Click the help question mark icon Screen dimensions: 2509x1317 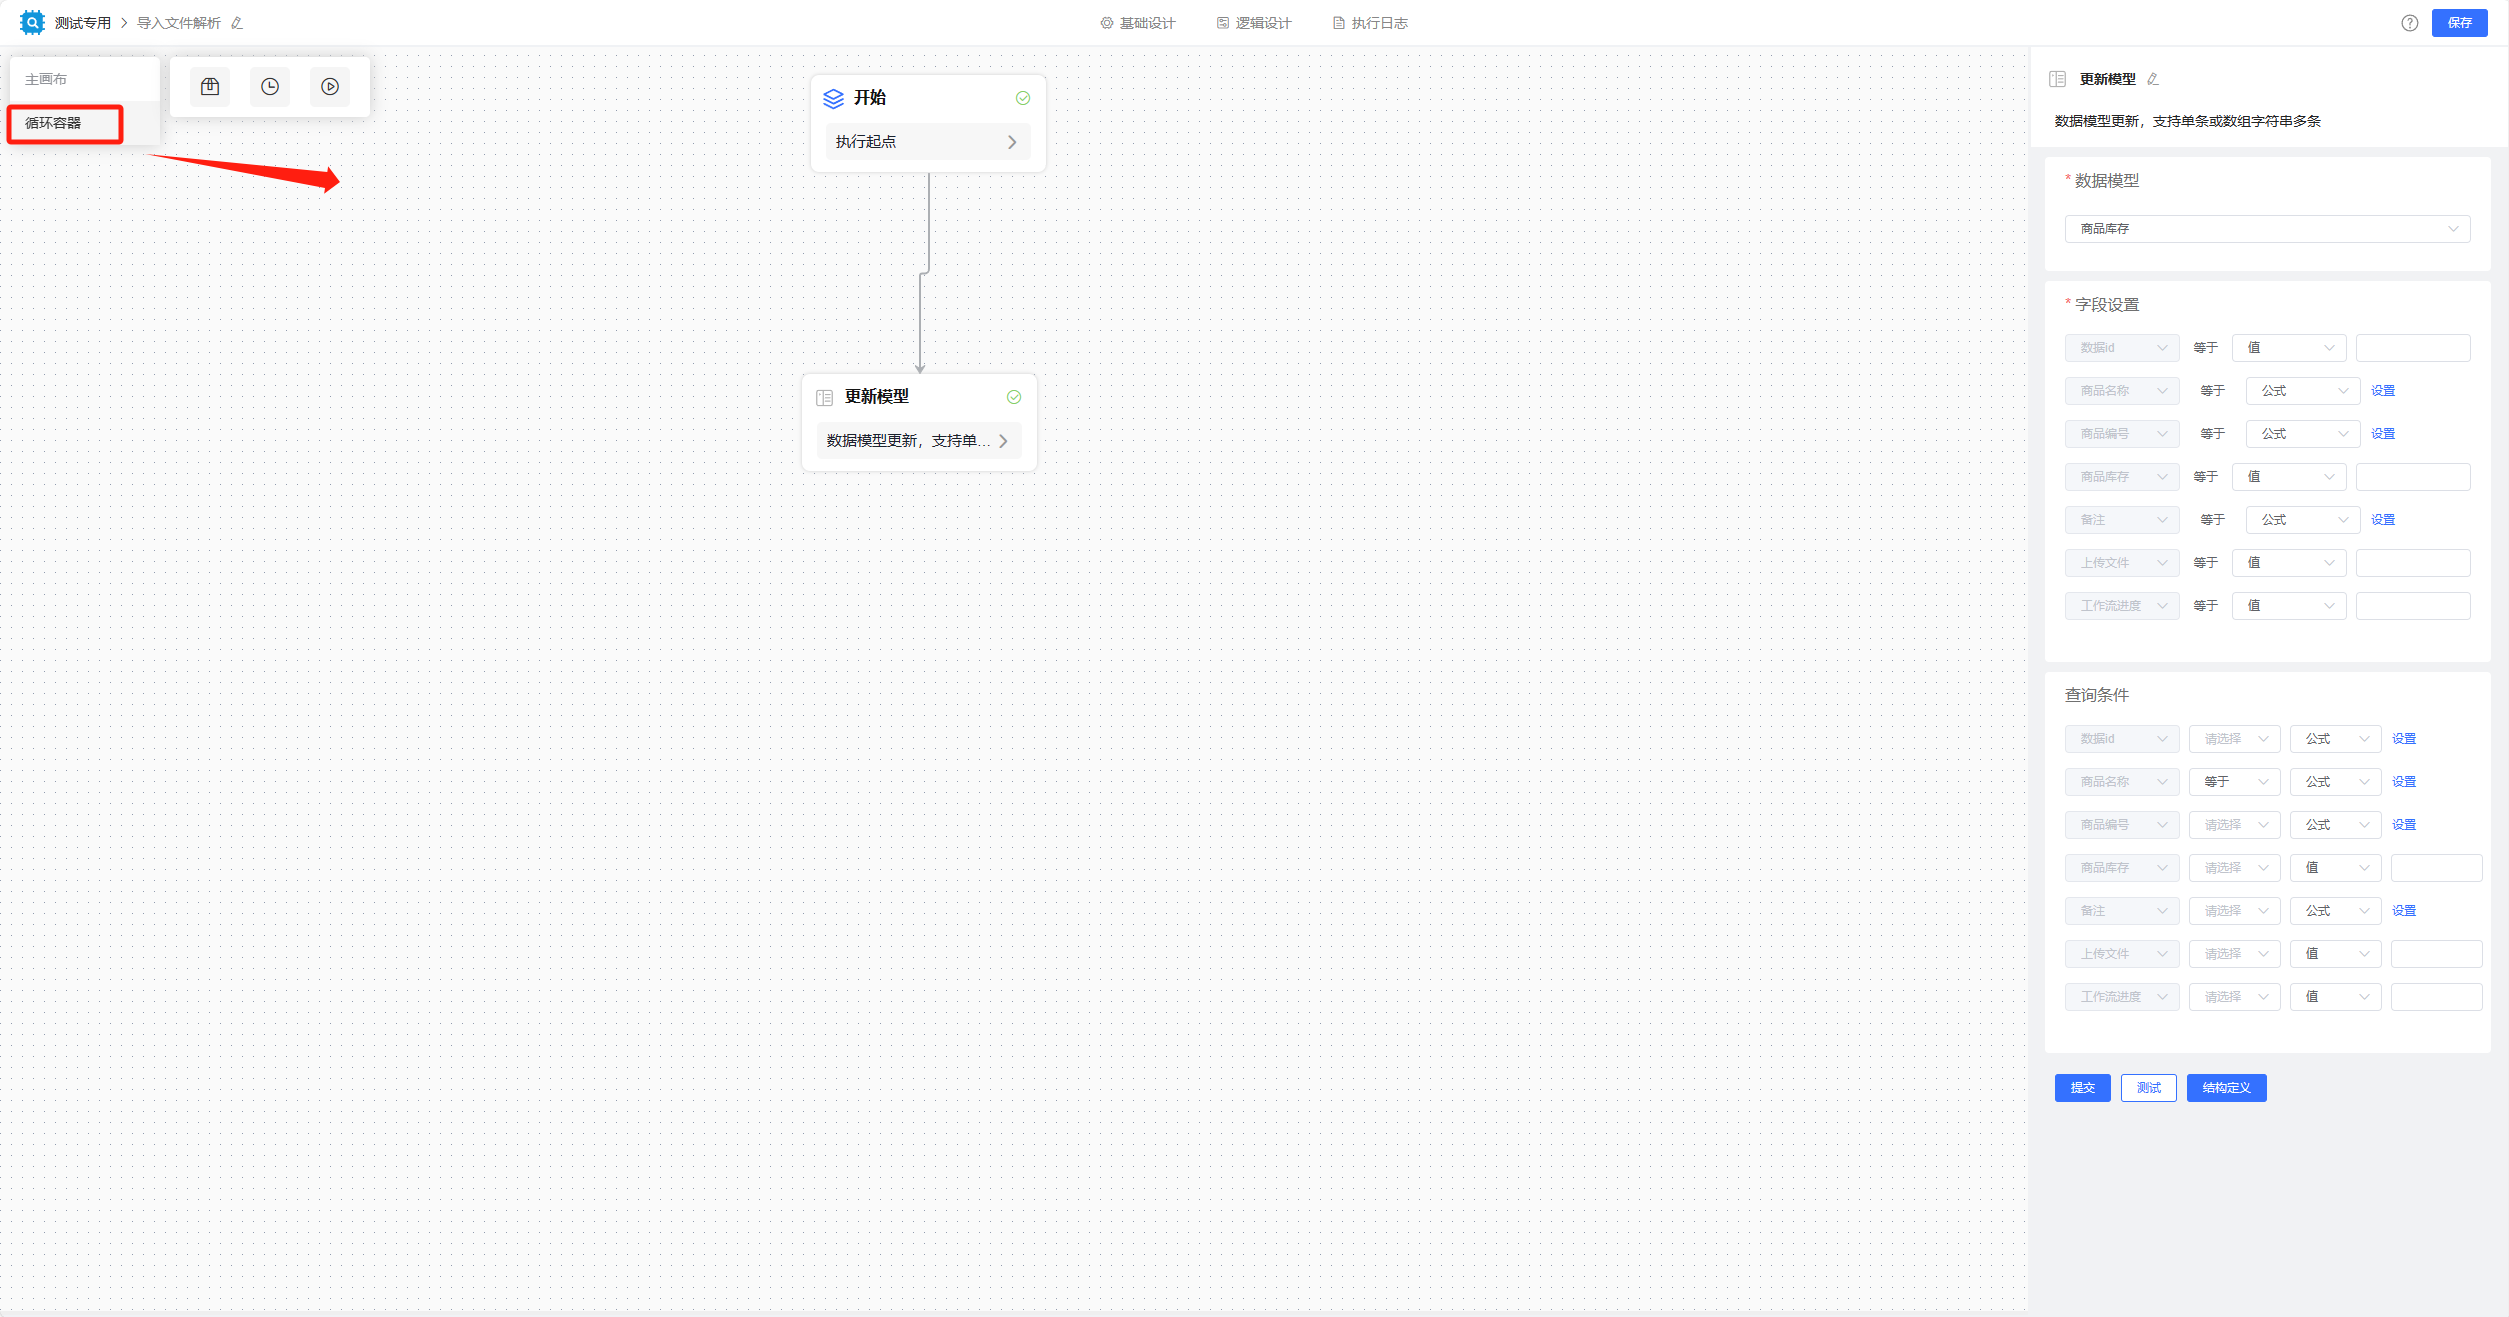tap(2409, 23)
